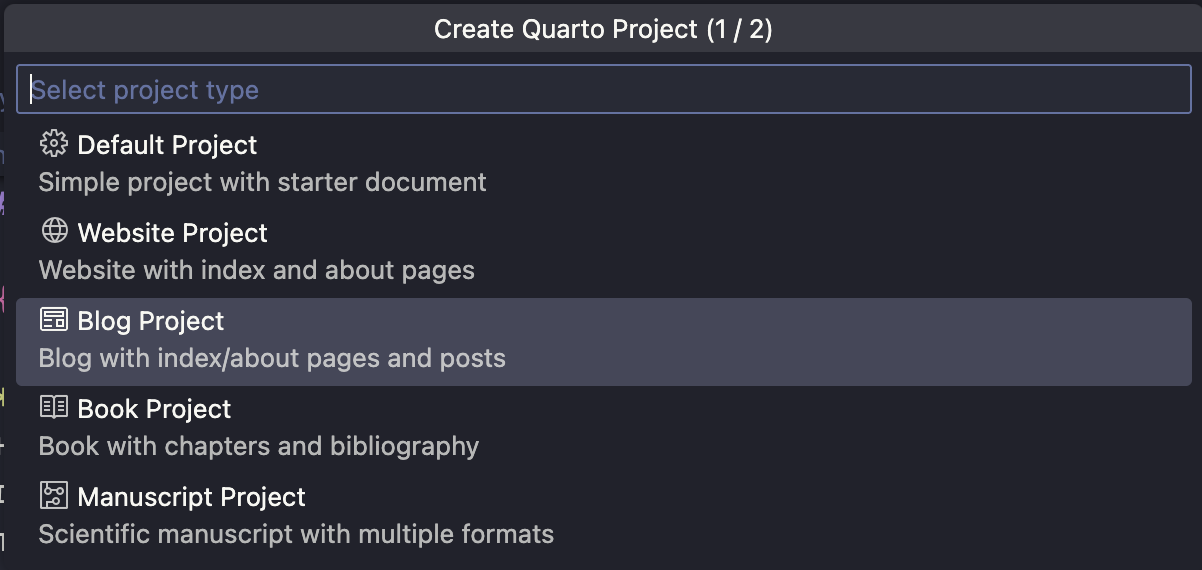The width and height of the screenshot is (1202, 570).
Task: Click 'Book with chapters and bibliography' description
Action: [258, 446]
